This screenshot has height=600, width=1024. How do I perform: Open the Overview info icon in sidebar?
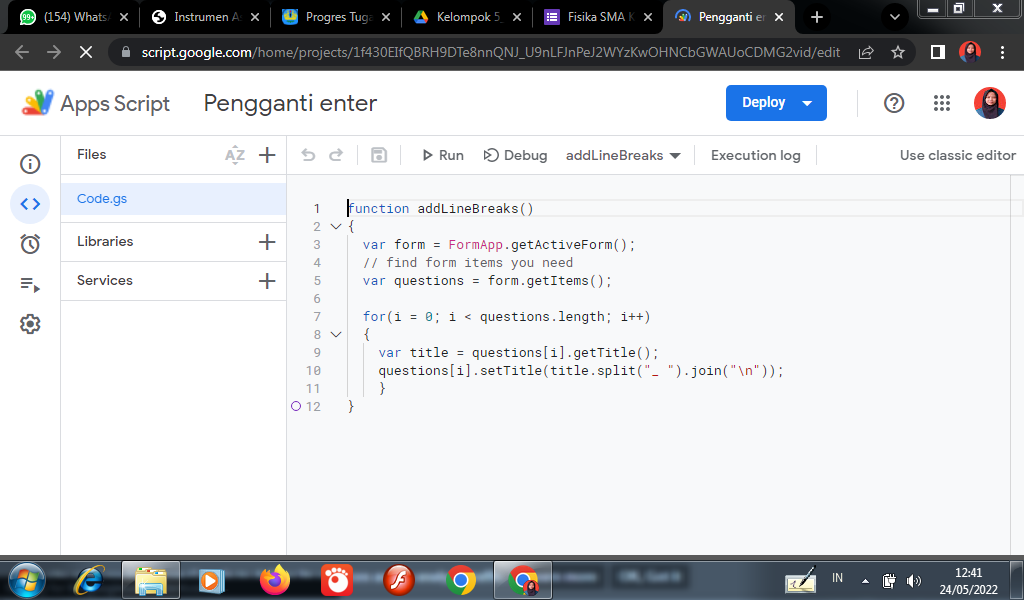pyautogui.click(x=30, y=164)
